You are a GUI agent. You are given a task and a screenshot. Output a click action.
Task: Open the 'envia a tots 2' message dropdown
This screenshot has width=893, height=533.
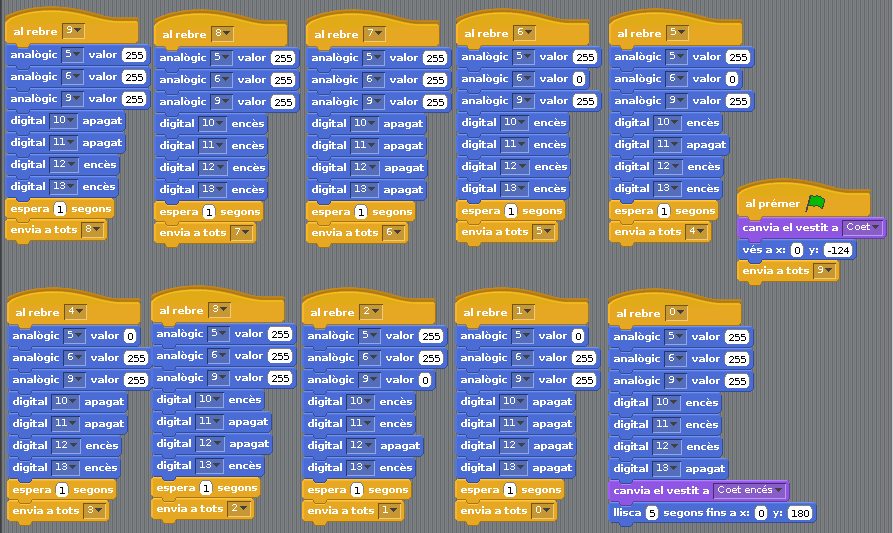(240, 508)
